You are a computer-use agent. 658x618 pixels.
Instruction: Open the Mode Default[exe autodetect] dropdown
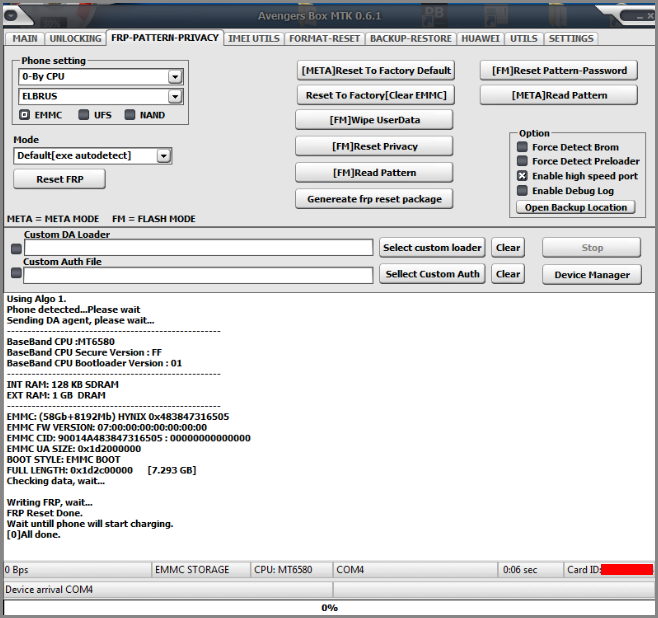[164, 156]
